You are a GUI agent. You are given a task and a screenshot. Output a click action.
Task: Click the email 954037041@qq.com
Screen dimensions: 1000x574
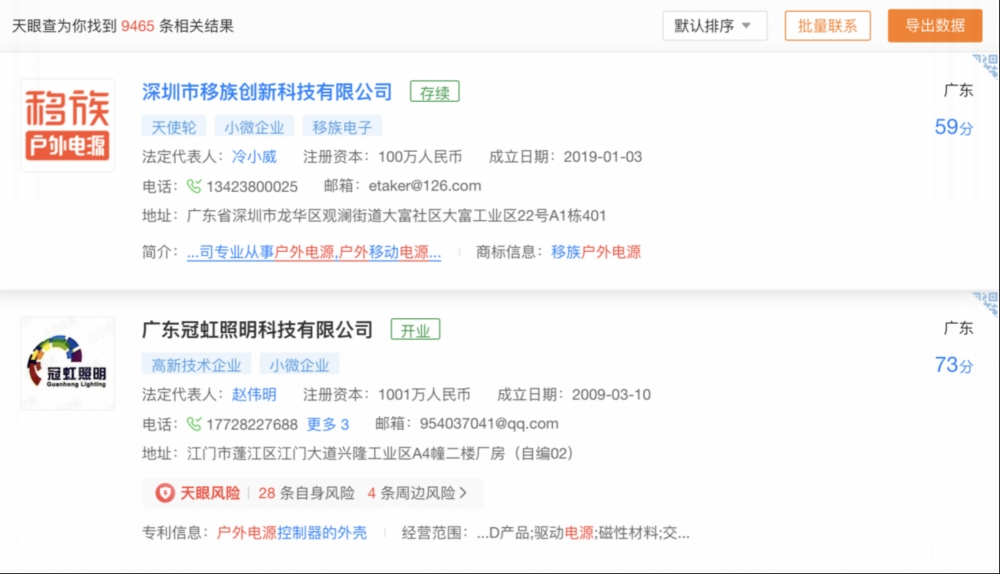(489, 423)
